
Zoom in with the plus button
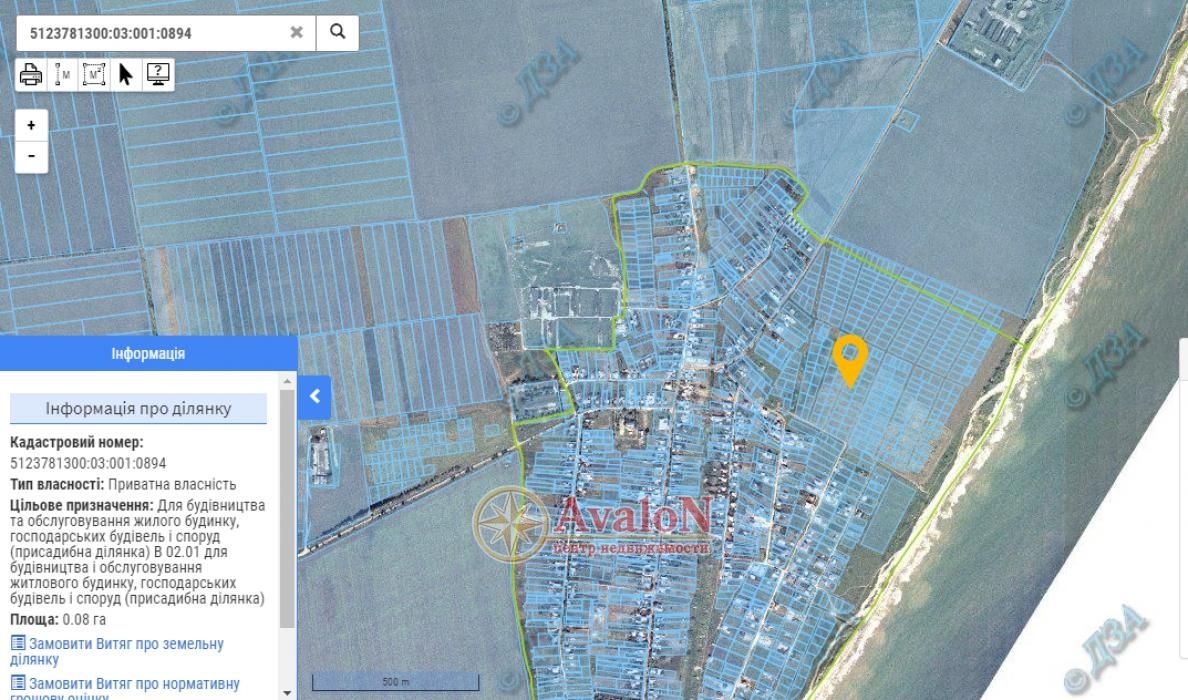(31, 125)
